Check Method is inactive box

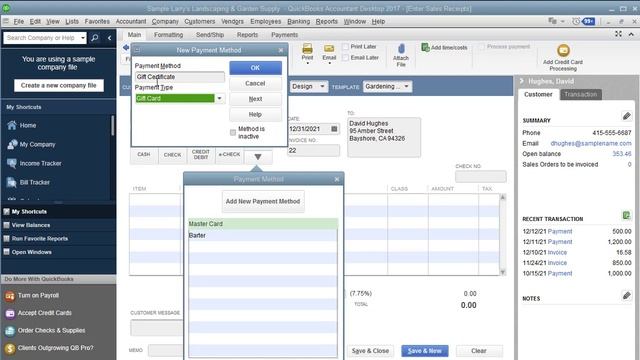(233, 133)
